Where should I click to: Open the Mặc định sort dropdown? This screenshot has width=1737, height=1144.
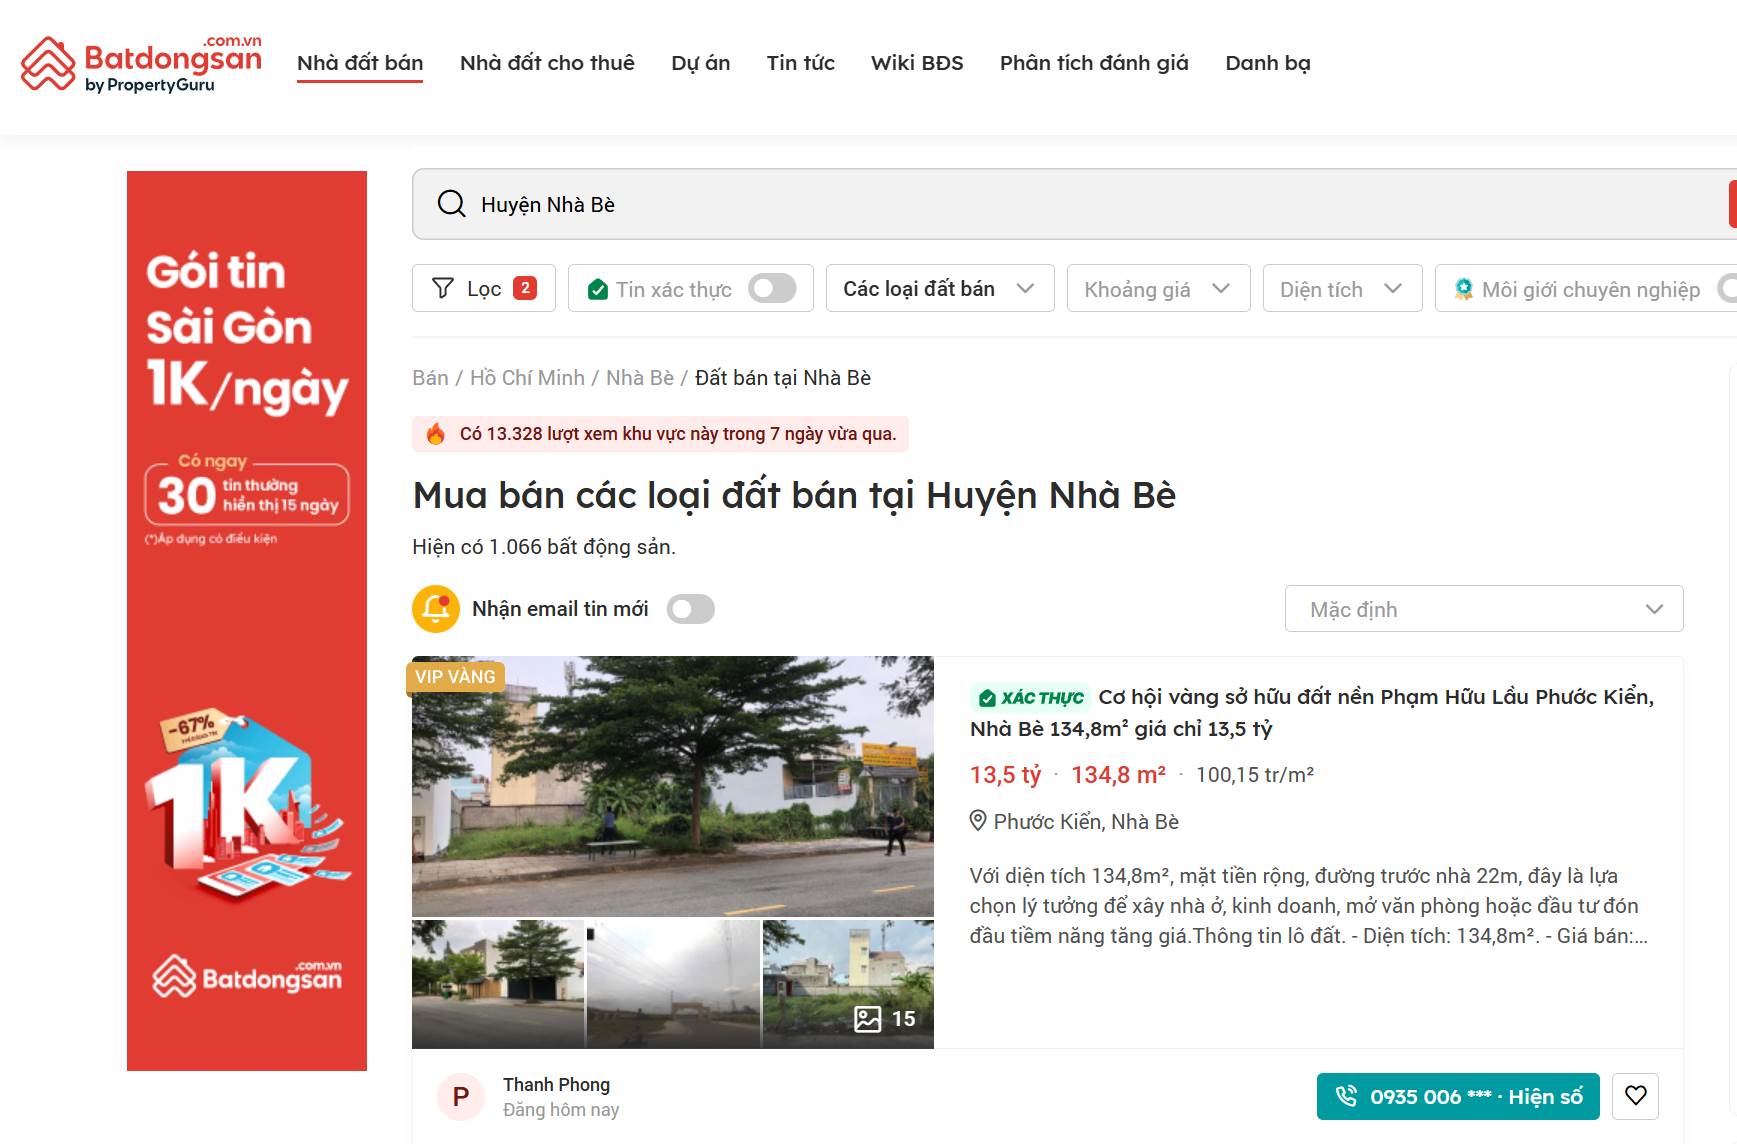pos(1484,609)
